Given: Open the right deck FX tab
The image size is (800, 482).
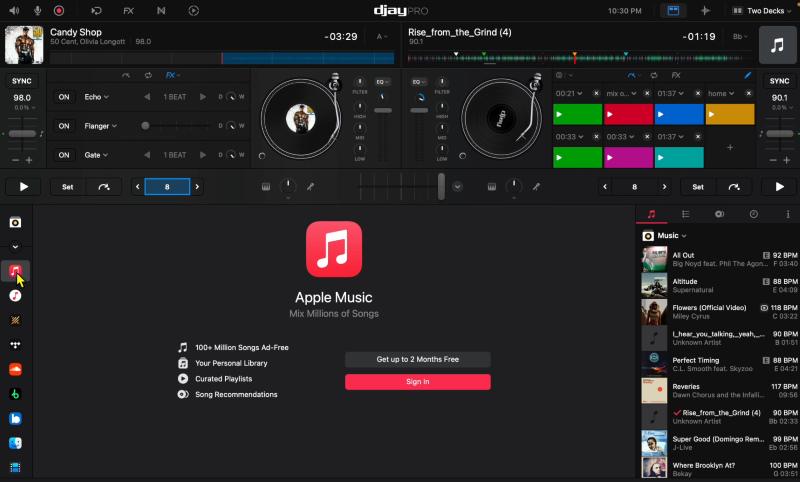Looking at the screenshot, I should pyautogui.click(x=676, y=75).
